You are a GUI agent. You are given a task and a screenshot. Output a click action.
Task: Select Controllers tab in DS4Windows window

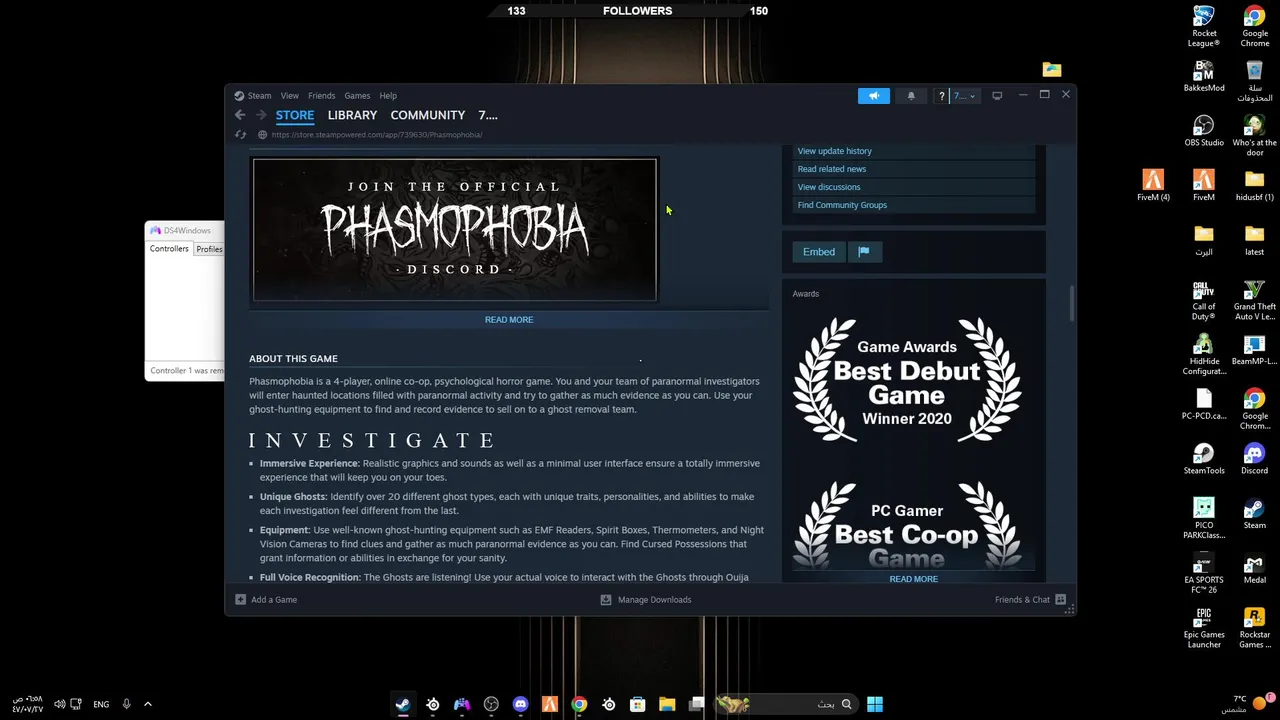coord(169,249)
